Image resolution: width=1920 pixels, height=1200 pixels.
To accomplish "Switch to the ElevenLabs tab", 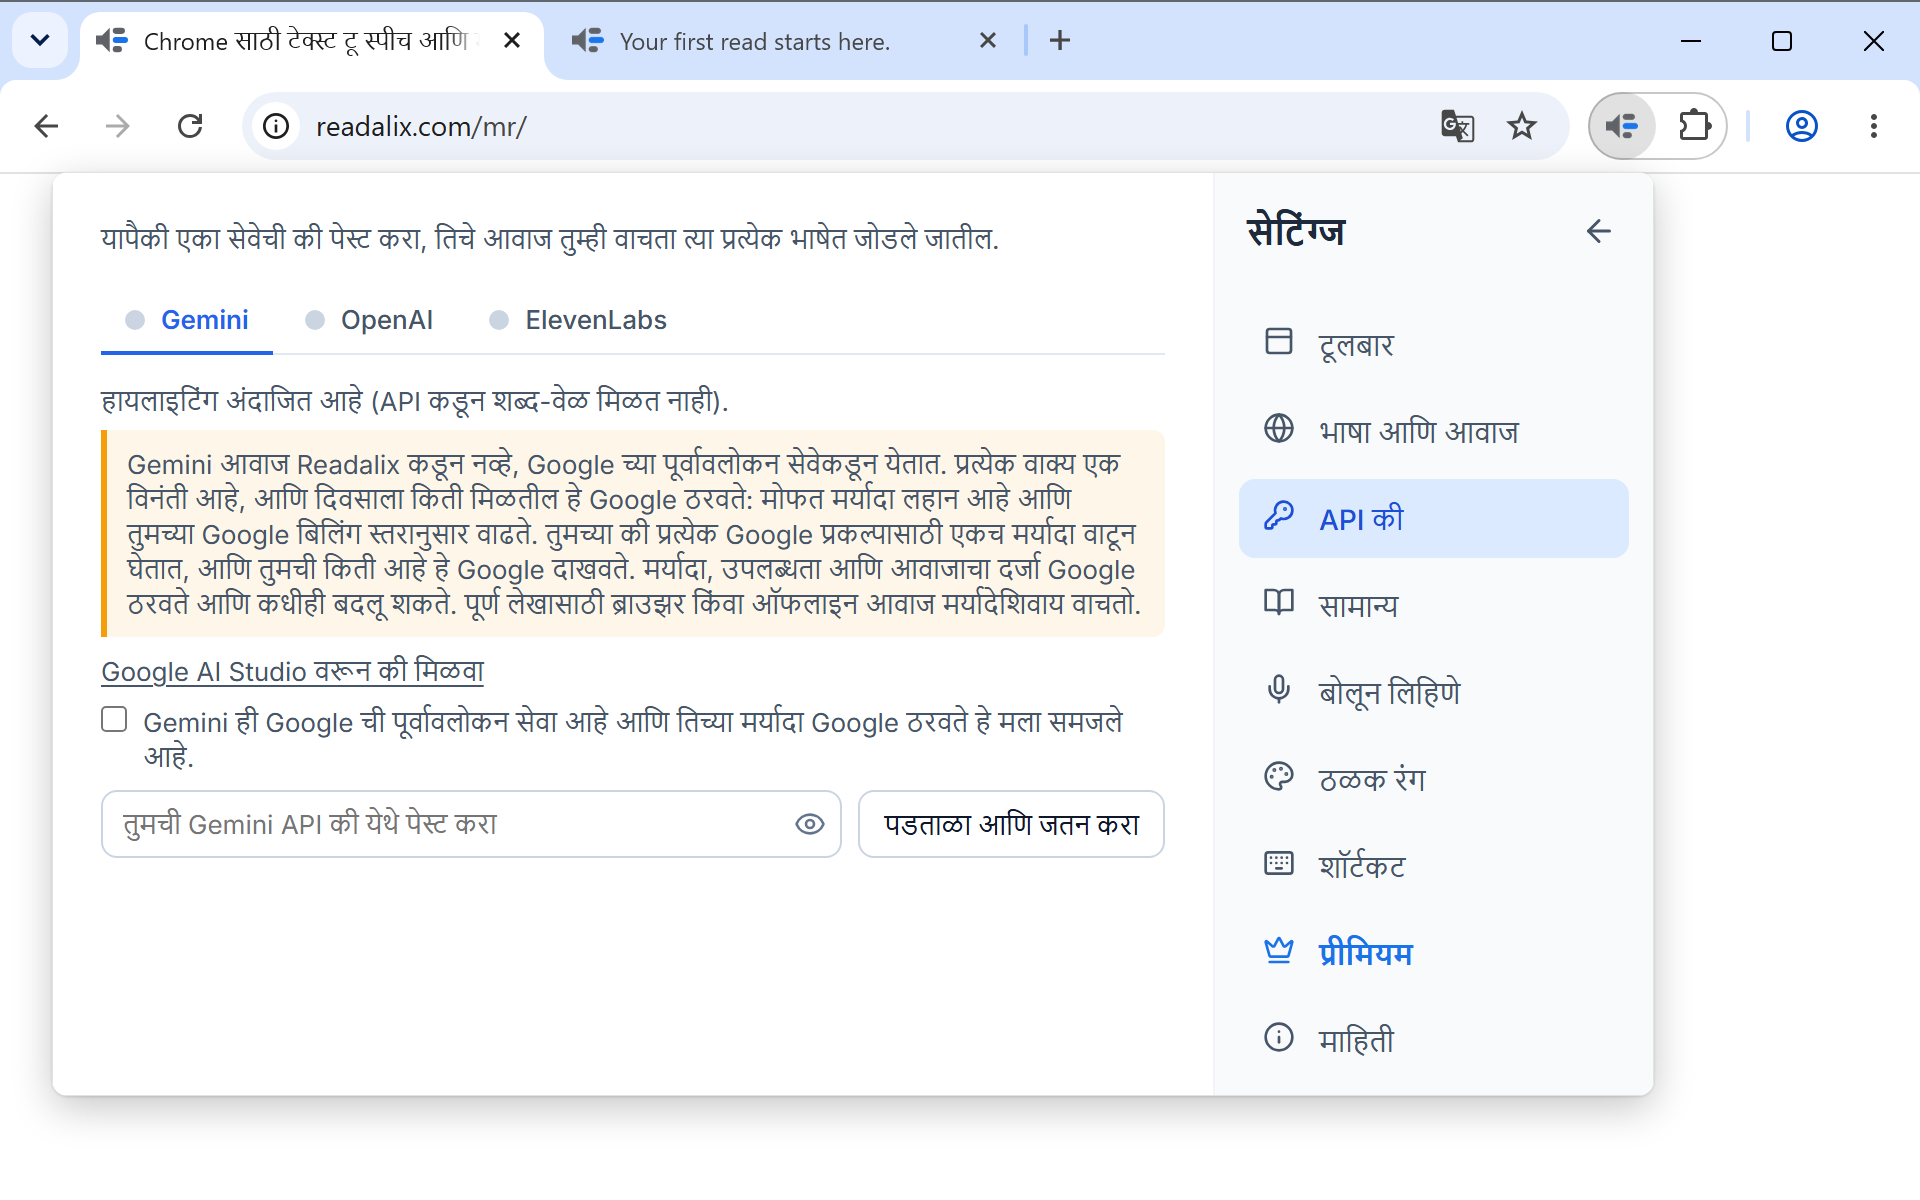I will pos(578,320).
